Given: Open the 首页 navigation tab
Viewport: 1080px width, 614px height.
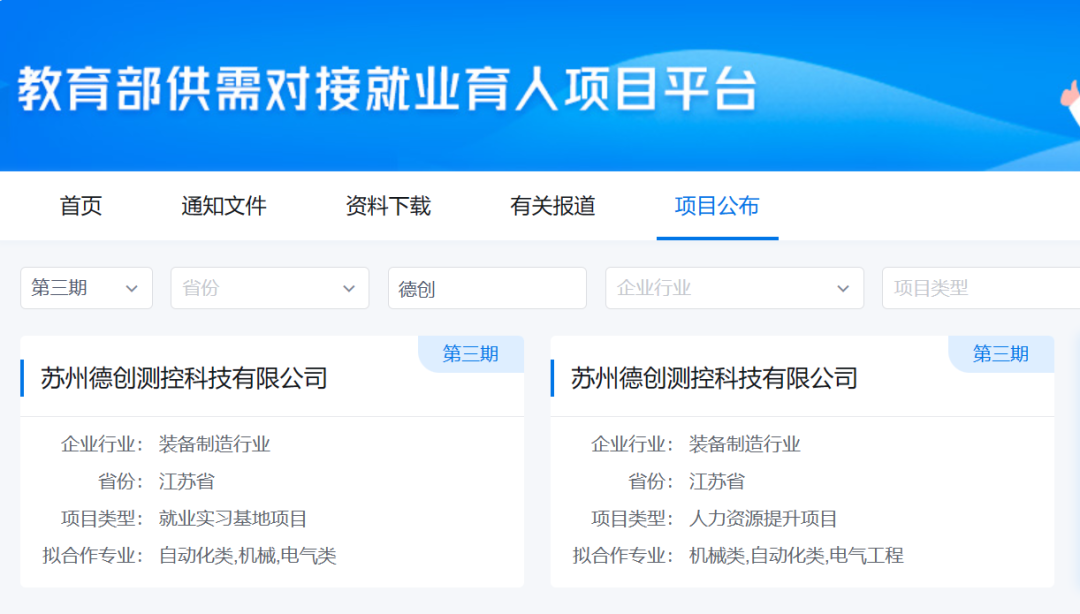Looking at the screenshot, I should click(x=81, y=206).
